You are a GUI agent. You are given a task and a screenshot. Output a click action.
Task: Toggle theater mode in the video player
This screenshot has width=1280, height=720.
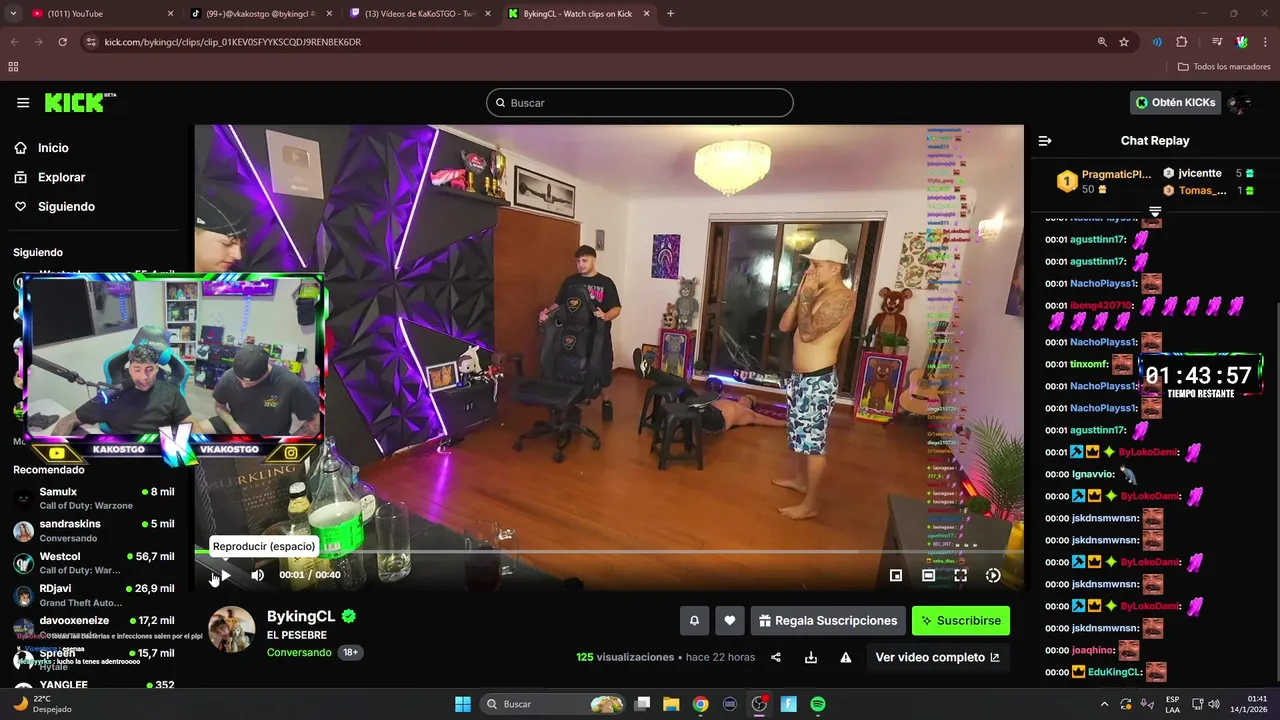click(928, 575)
